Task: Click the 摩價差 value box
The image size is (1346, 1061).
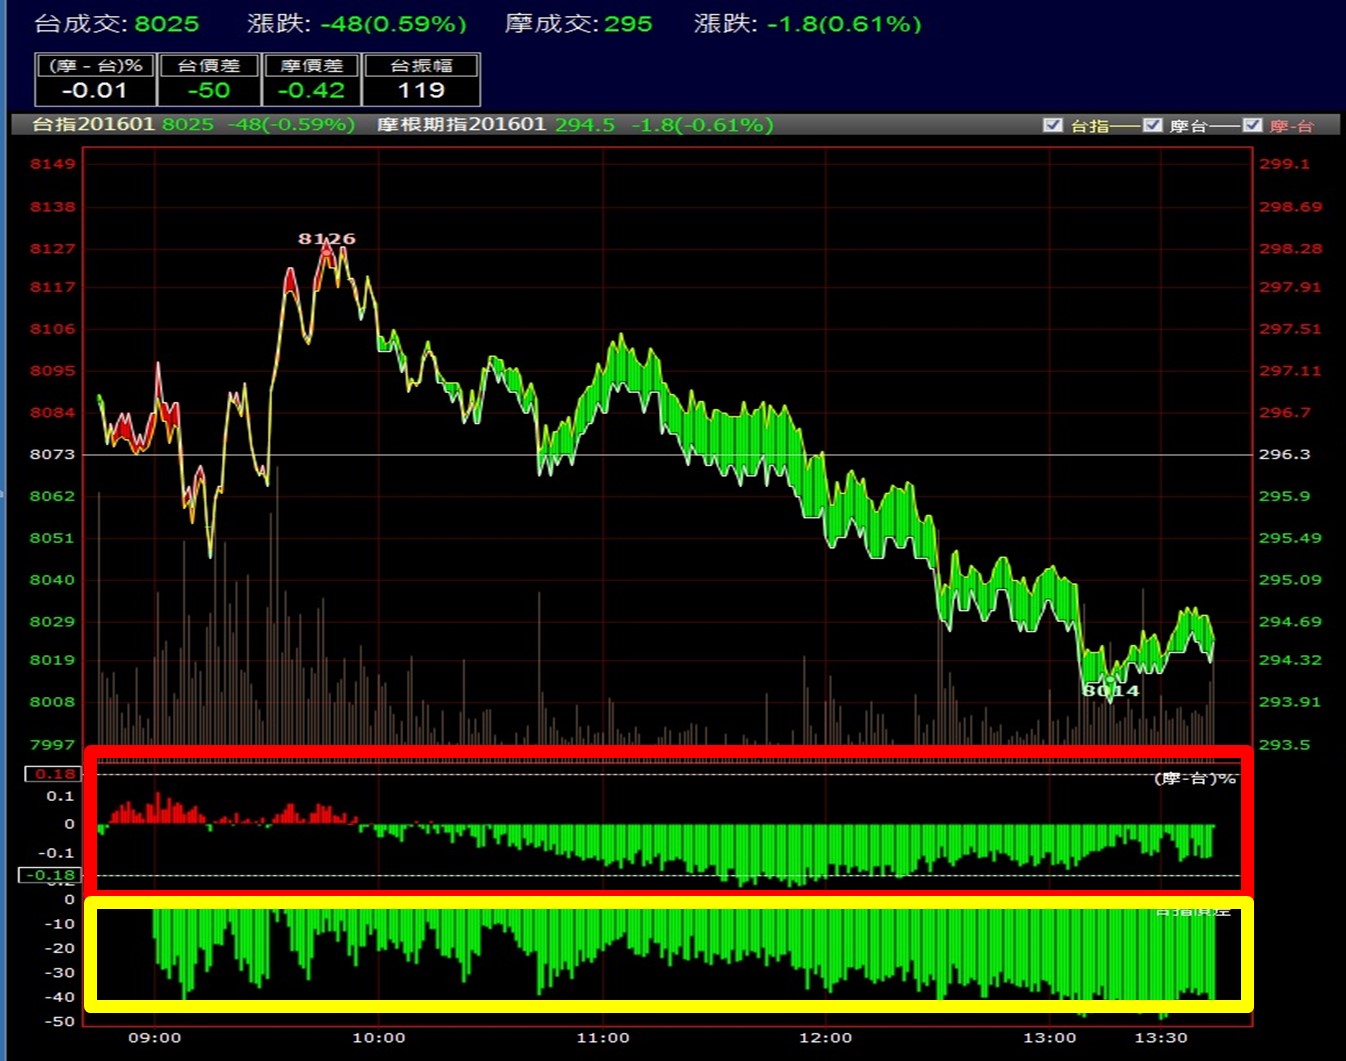Action: tap(311, 80)
